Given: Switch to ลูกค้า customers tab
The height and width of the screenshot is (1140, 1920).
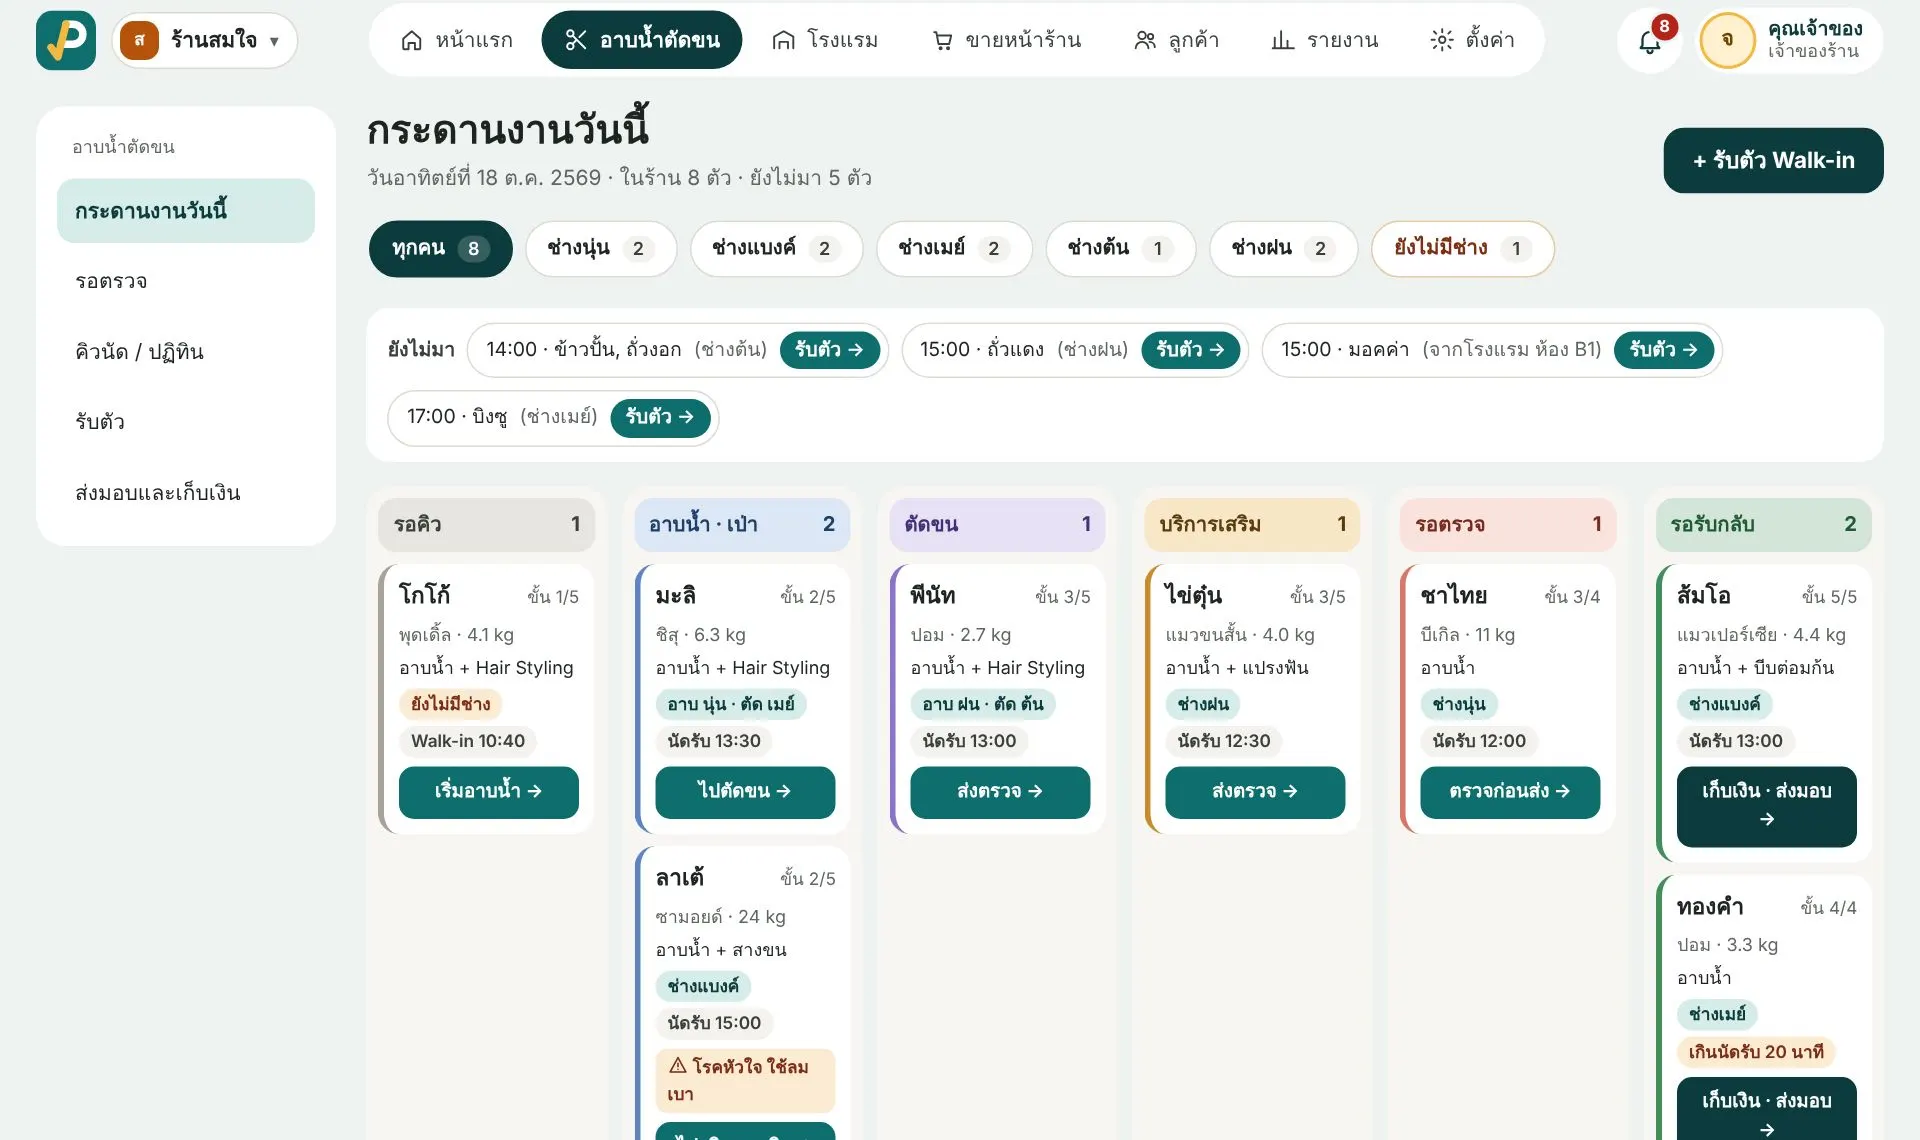Looking at the screenshot, I should point(1176,40).
